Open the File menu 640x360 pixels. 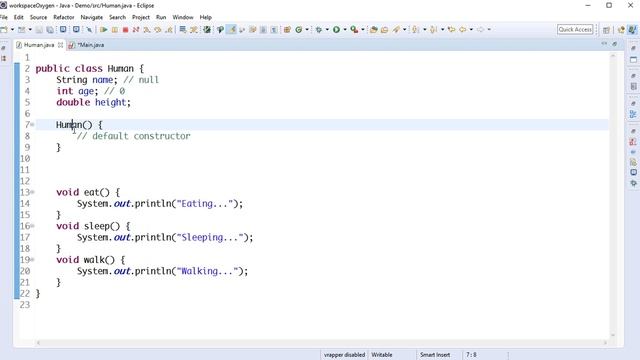(4, 17)
